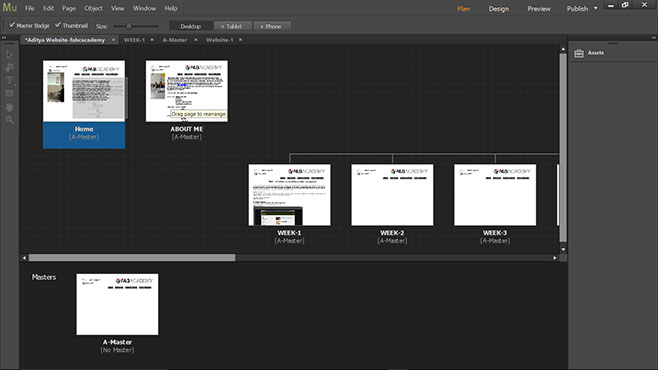The image size is (658, 370).
Task: Switch to the Plan view
Action: point(464,9)
